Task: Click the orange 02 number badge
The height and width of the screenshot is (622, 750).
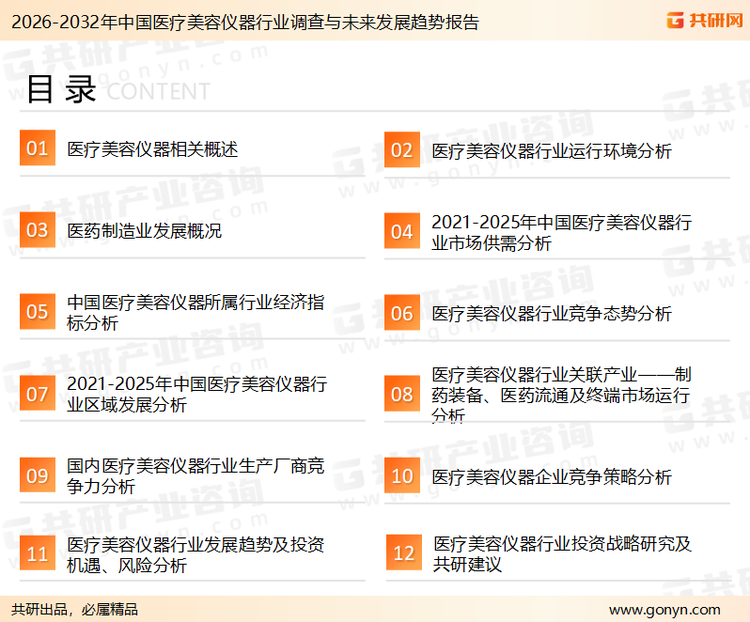Action: coord(402,150)
